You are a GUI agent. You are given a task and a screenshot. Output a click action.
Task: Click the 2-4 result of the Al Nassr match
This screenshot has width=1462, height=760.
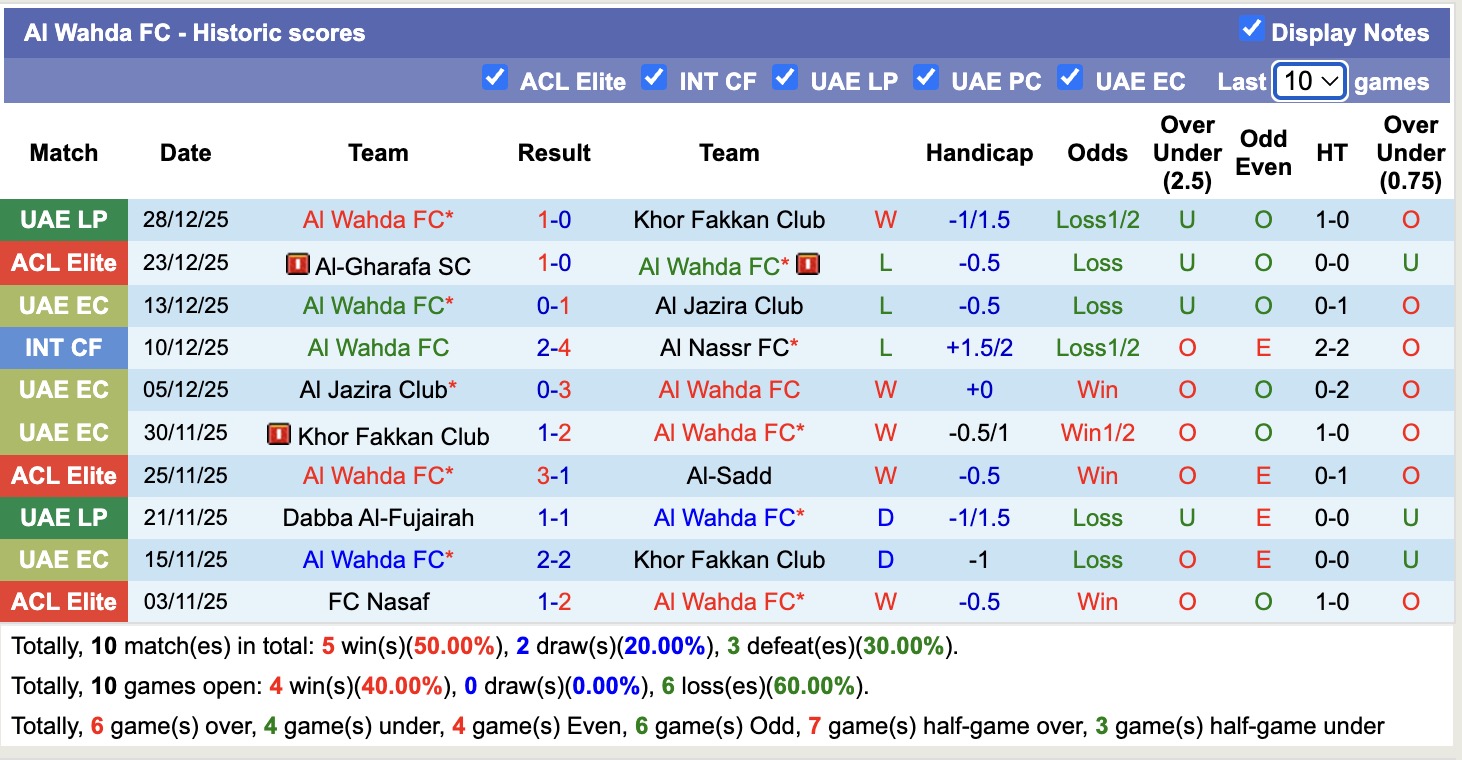554,347
